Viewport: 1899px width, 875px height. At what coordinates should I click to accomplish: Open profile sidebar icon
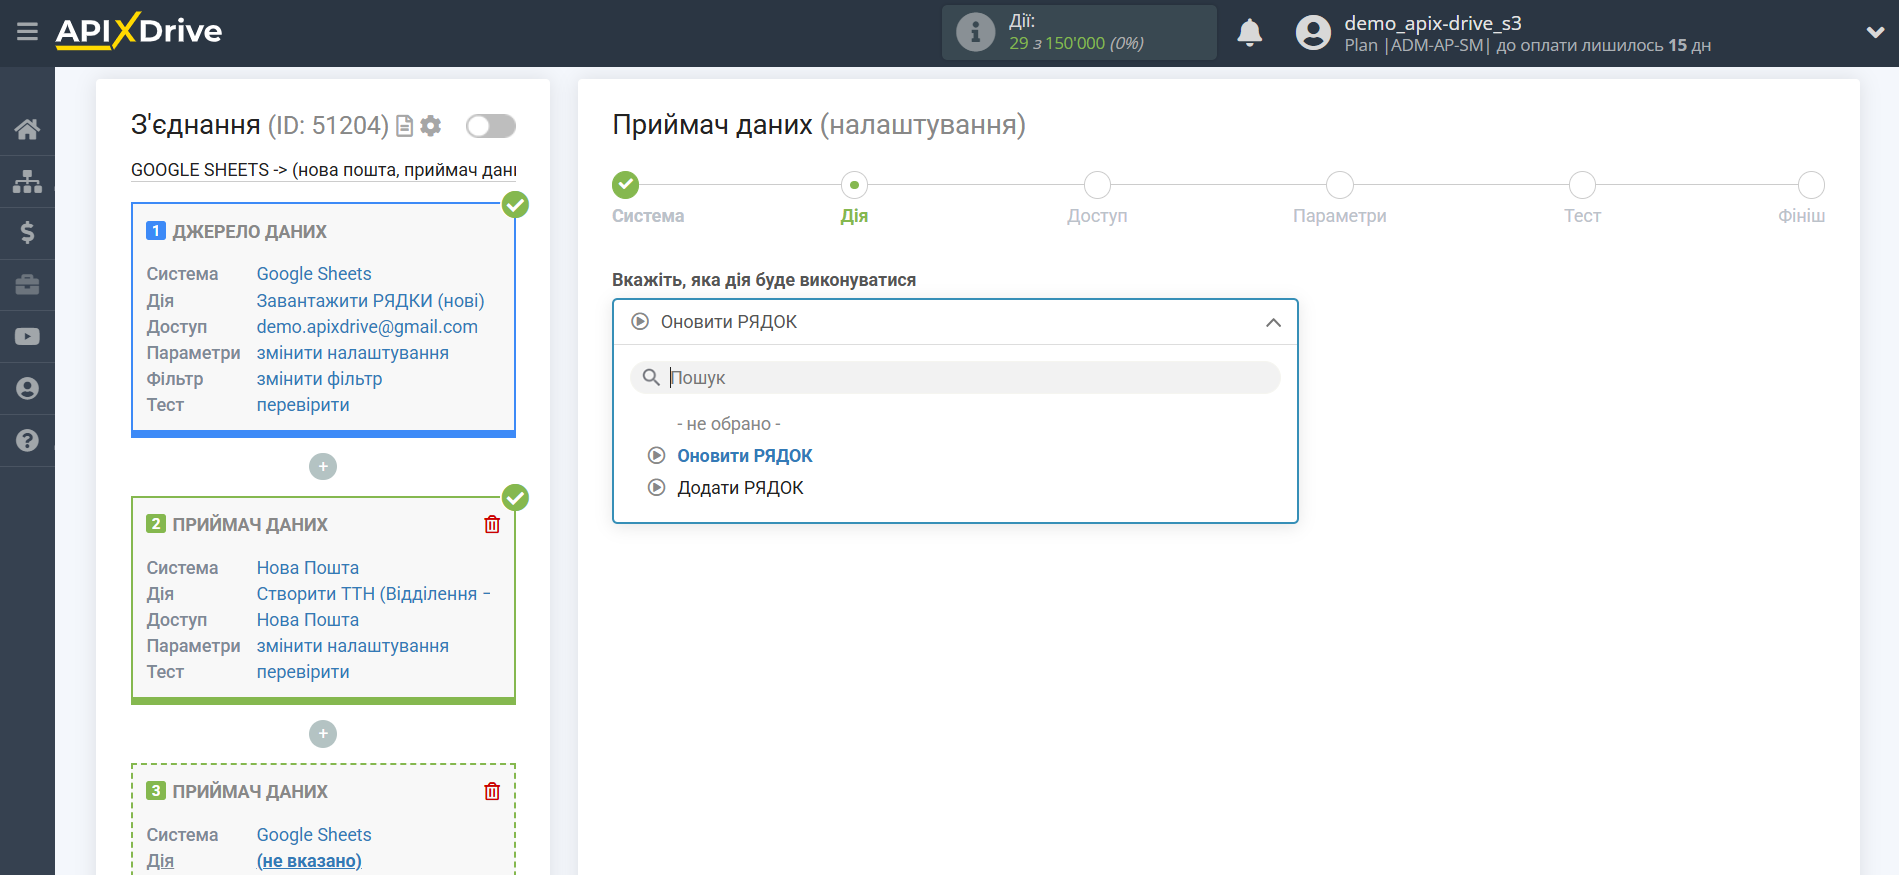[27, 389]
